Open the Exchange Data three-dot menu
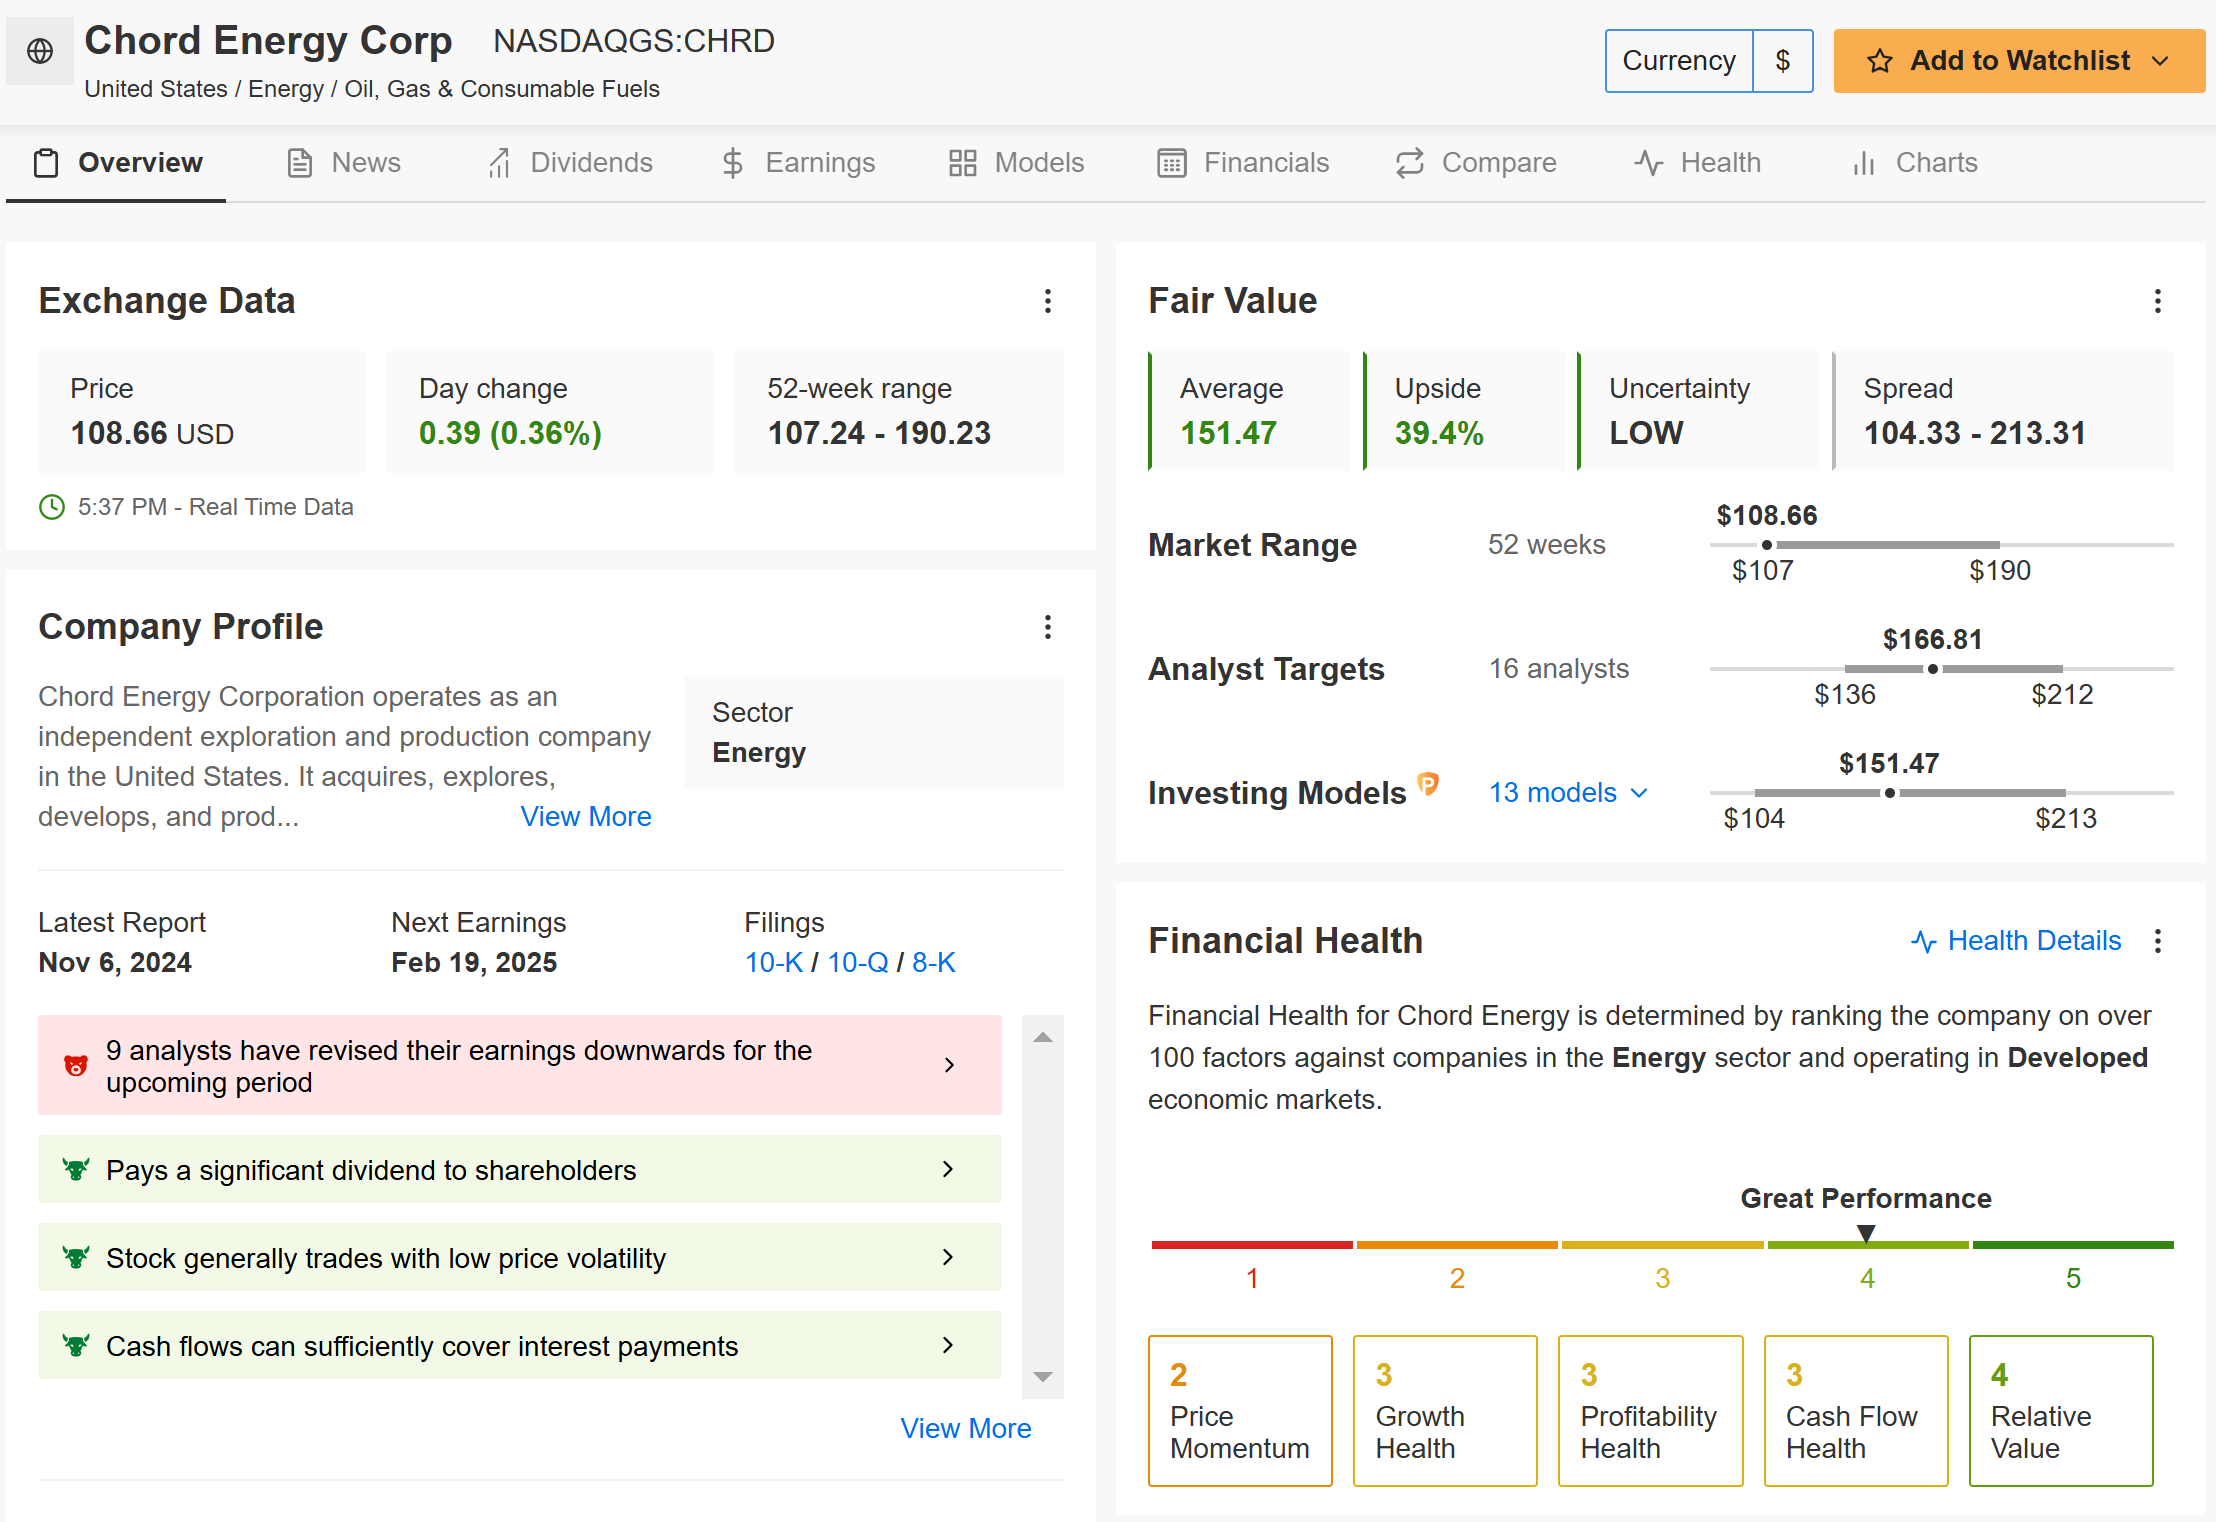Screen dimensions: 2216x1522 1048,301
